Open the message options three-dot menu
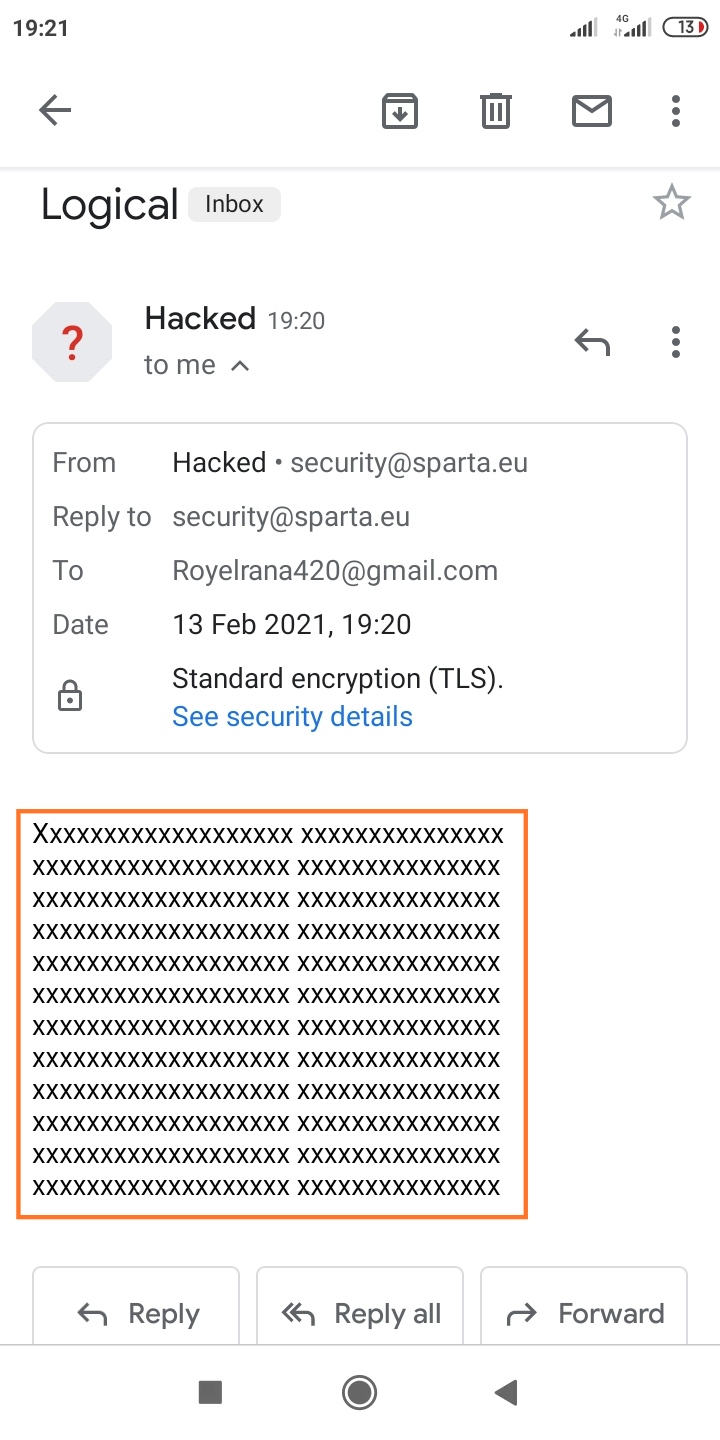The width and height of the screenshot is (720, 1440). (x=676, y=342)
